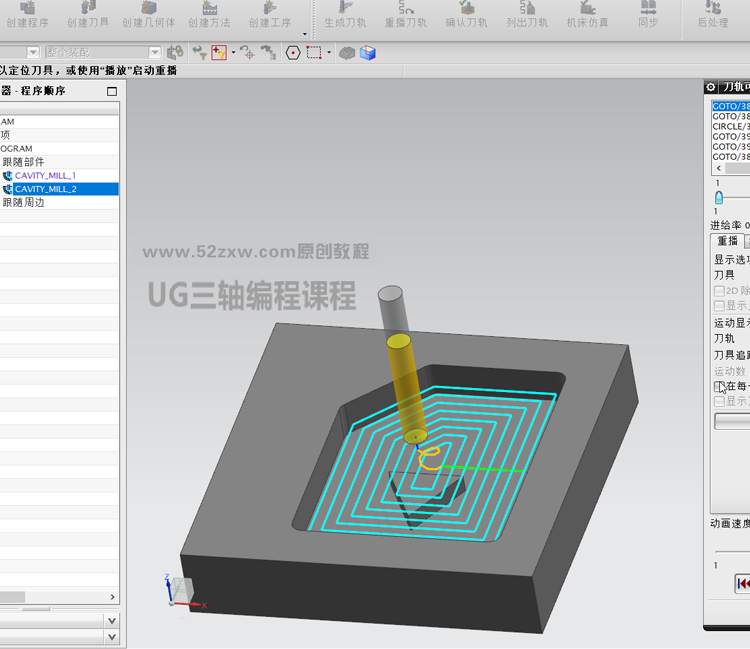The height and width of the screenshot is (649, 750).
Task: Click the CAVITY_MILL_1 operation icon
Action: pyautogui.click(x=7, y=176)
